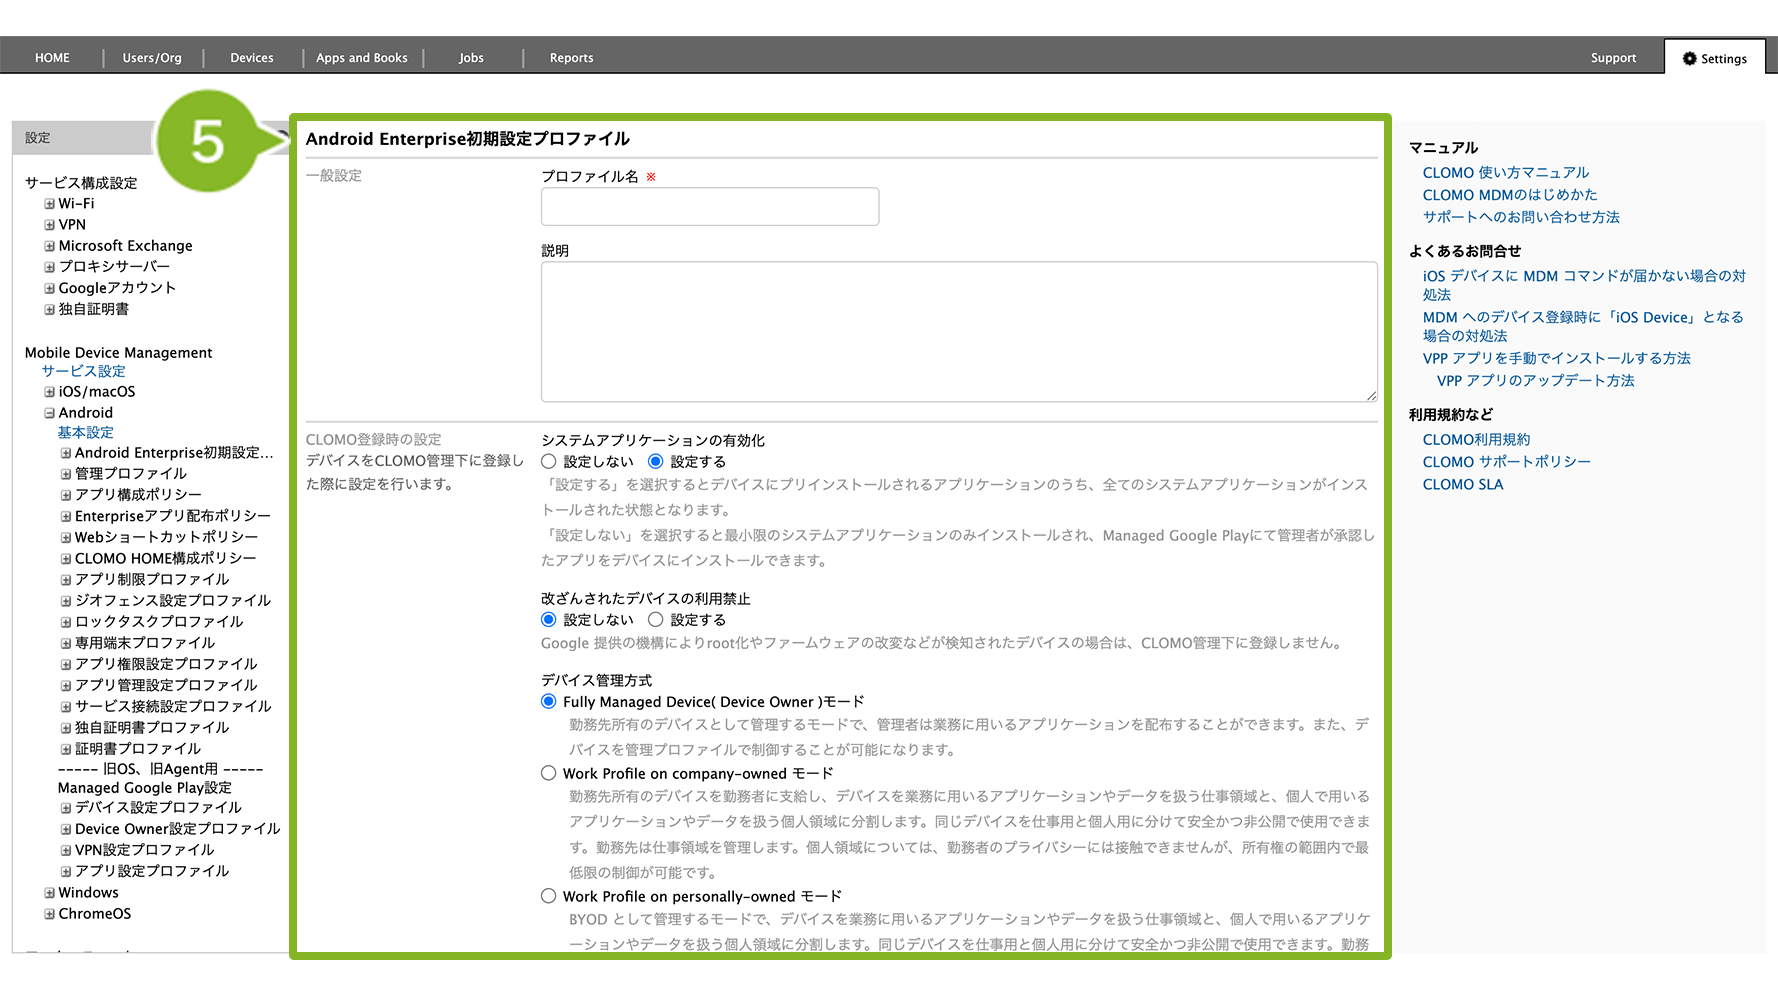Click the 説明 textarea resize handle
This screenshot has height=1000, width=1778.
(1371, 396)
